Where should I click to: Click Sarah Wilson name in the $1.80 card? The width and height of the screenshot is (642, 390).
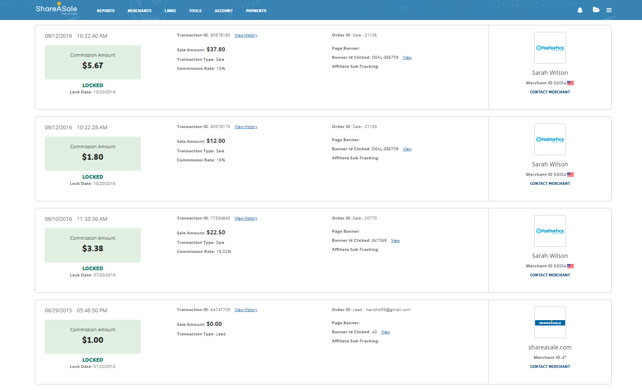550,164
